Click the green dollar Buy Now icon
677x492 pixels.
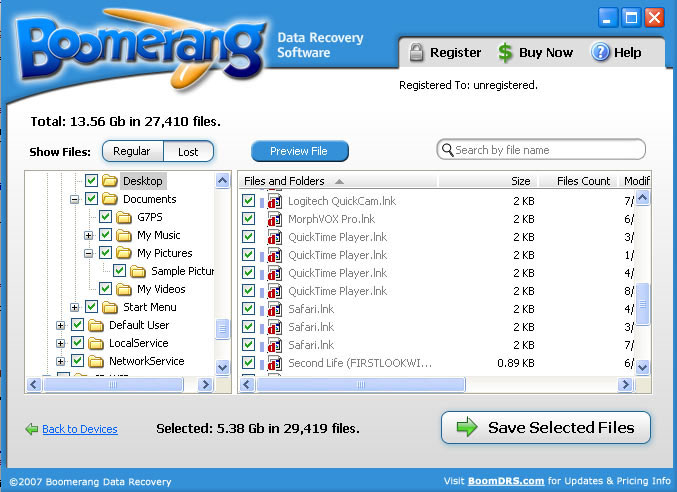pos(505,53)
